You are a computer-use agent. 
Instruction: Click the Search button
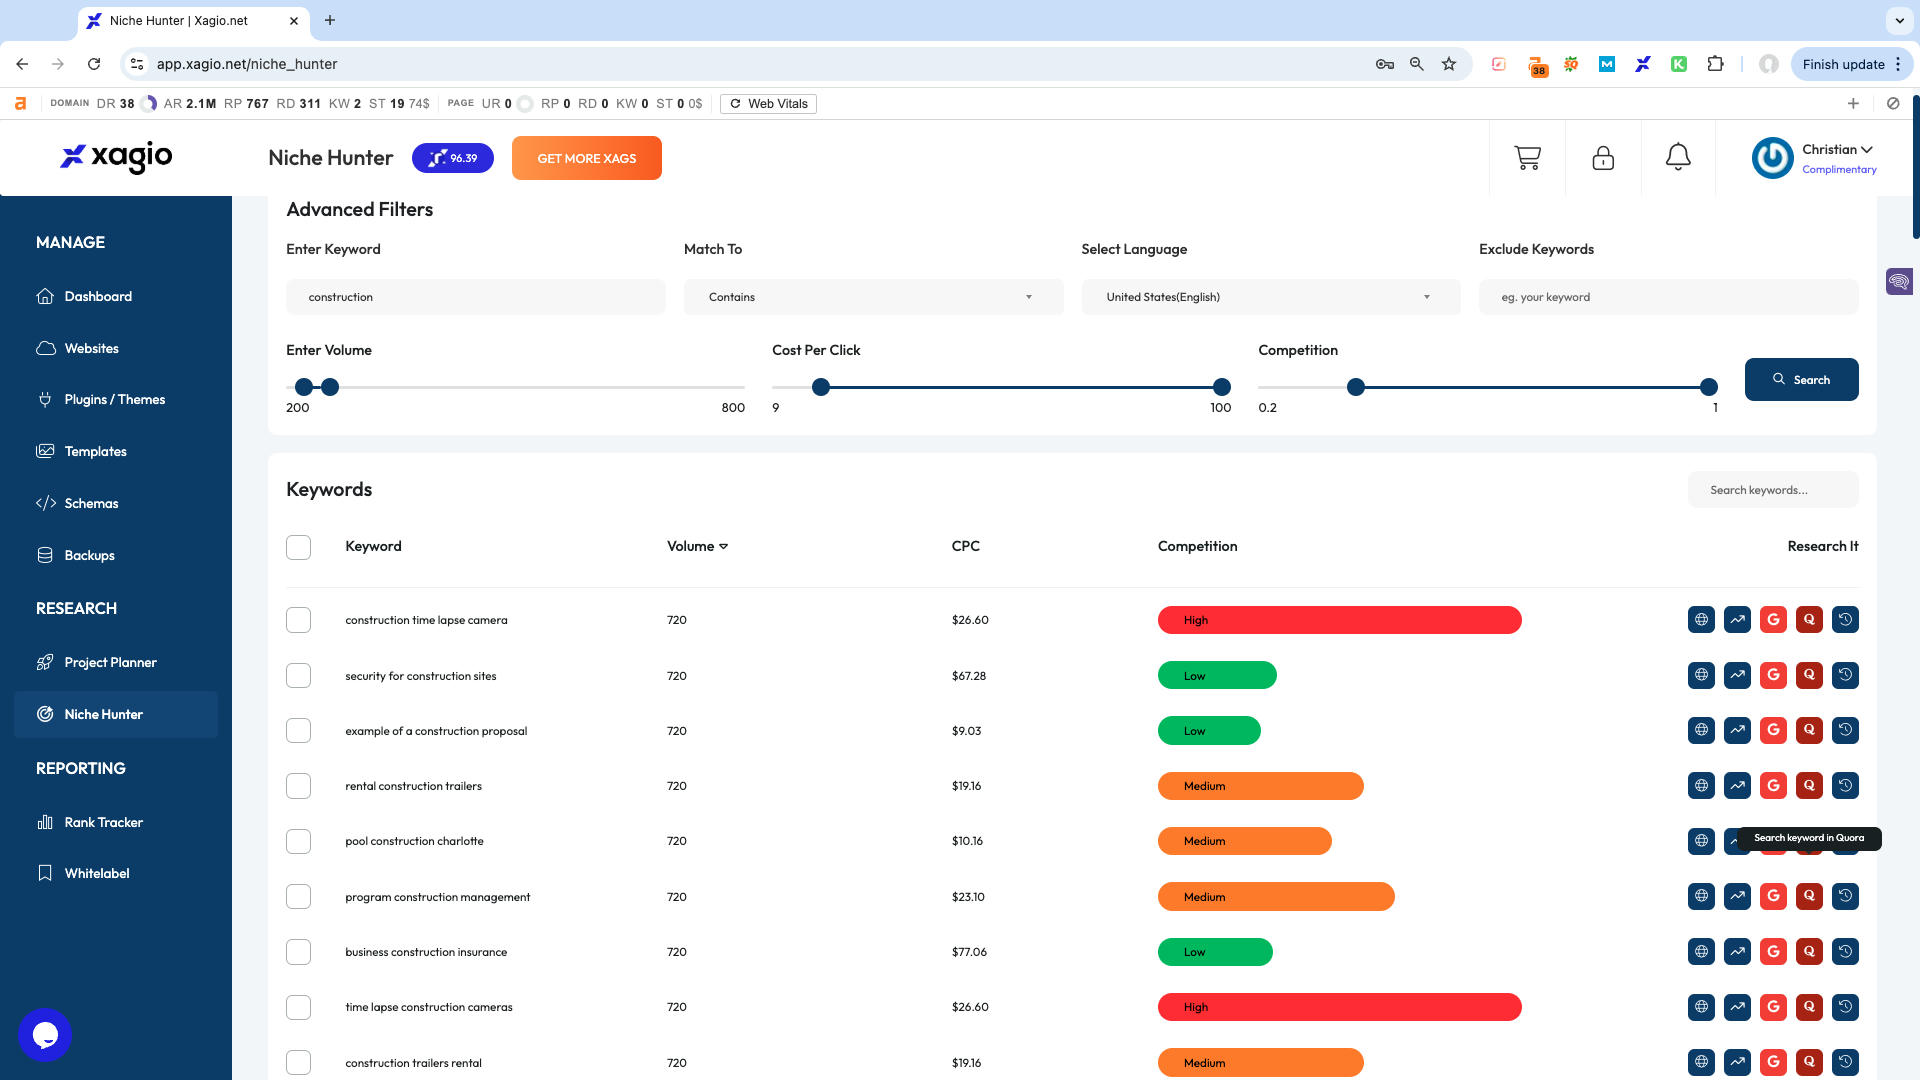(1801, 379)
